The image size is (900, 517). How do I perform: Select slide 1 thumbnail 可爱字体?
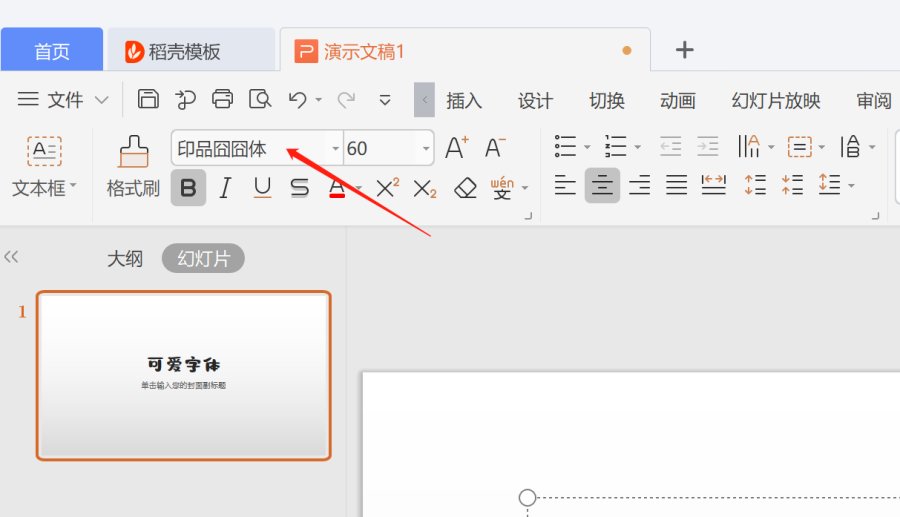tap(183, 375)
